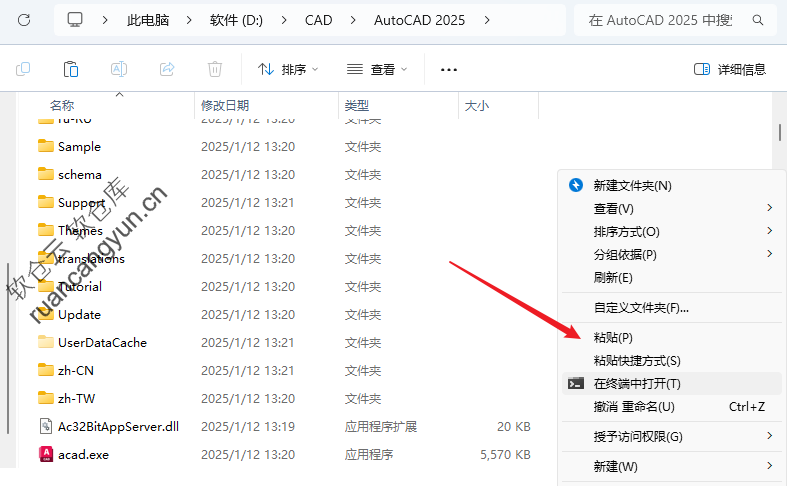The width and height of the screenshot is (787, 486).
Task: Click AutoCAD 2025 breadcrumb segment
Action: coord(419,20)
